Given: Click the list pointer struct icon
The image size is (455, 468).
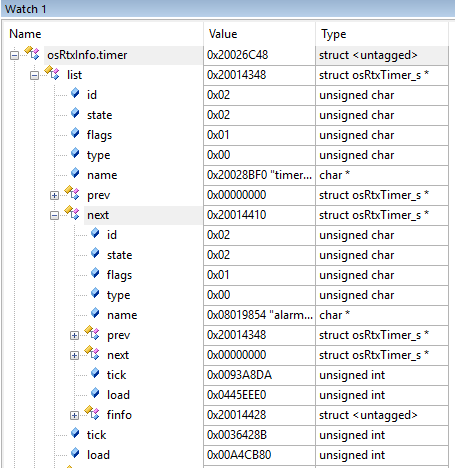Looking at the screenshot, I should pos(52,73).
